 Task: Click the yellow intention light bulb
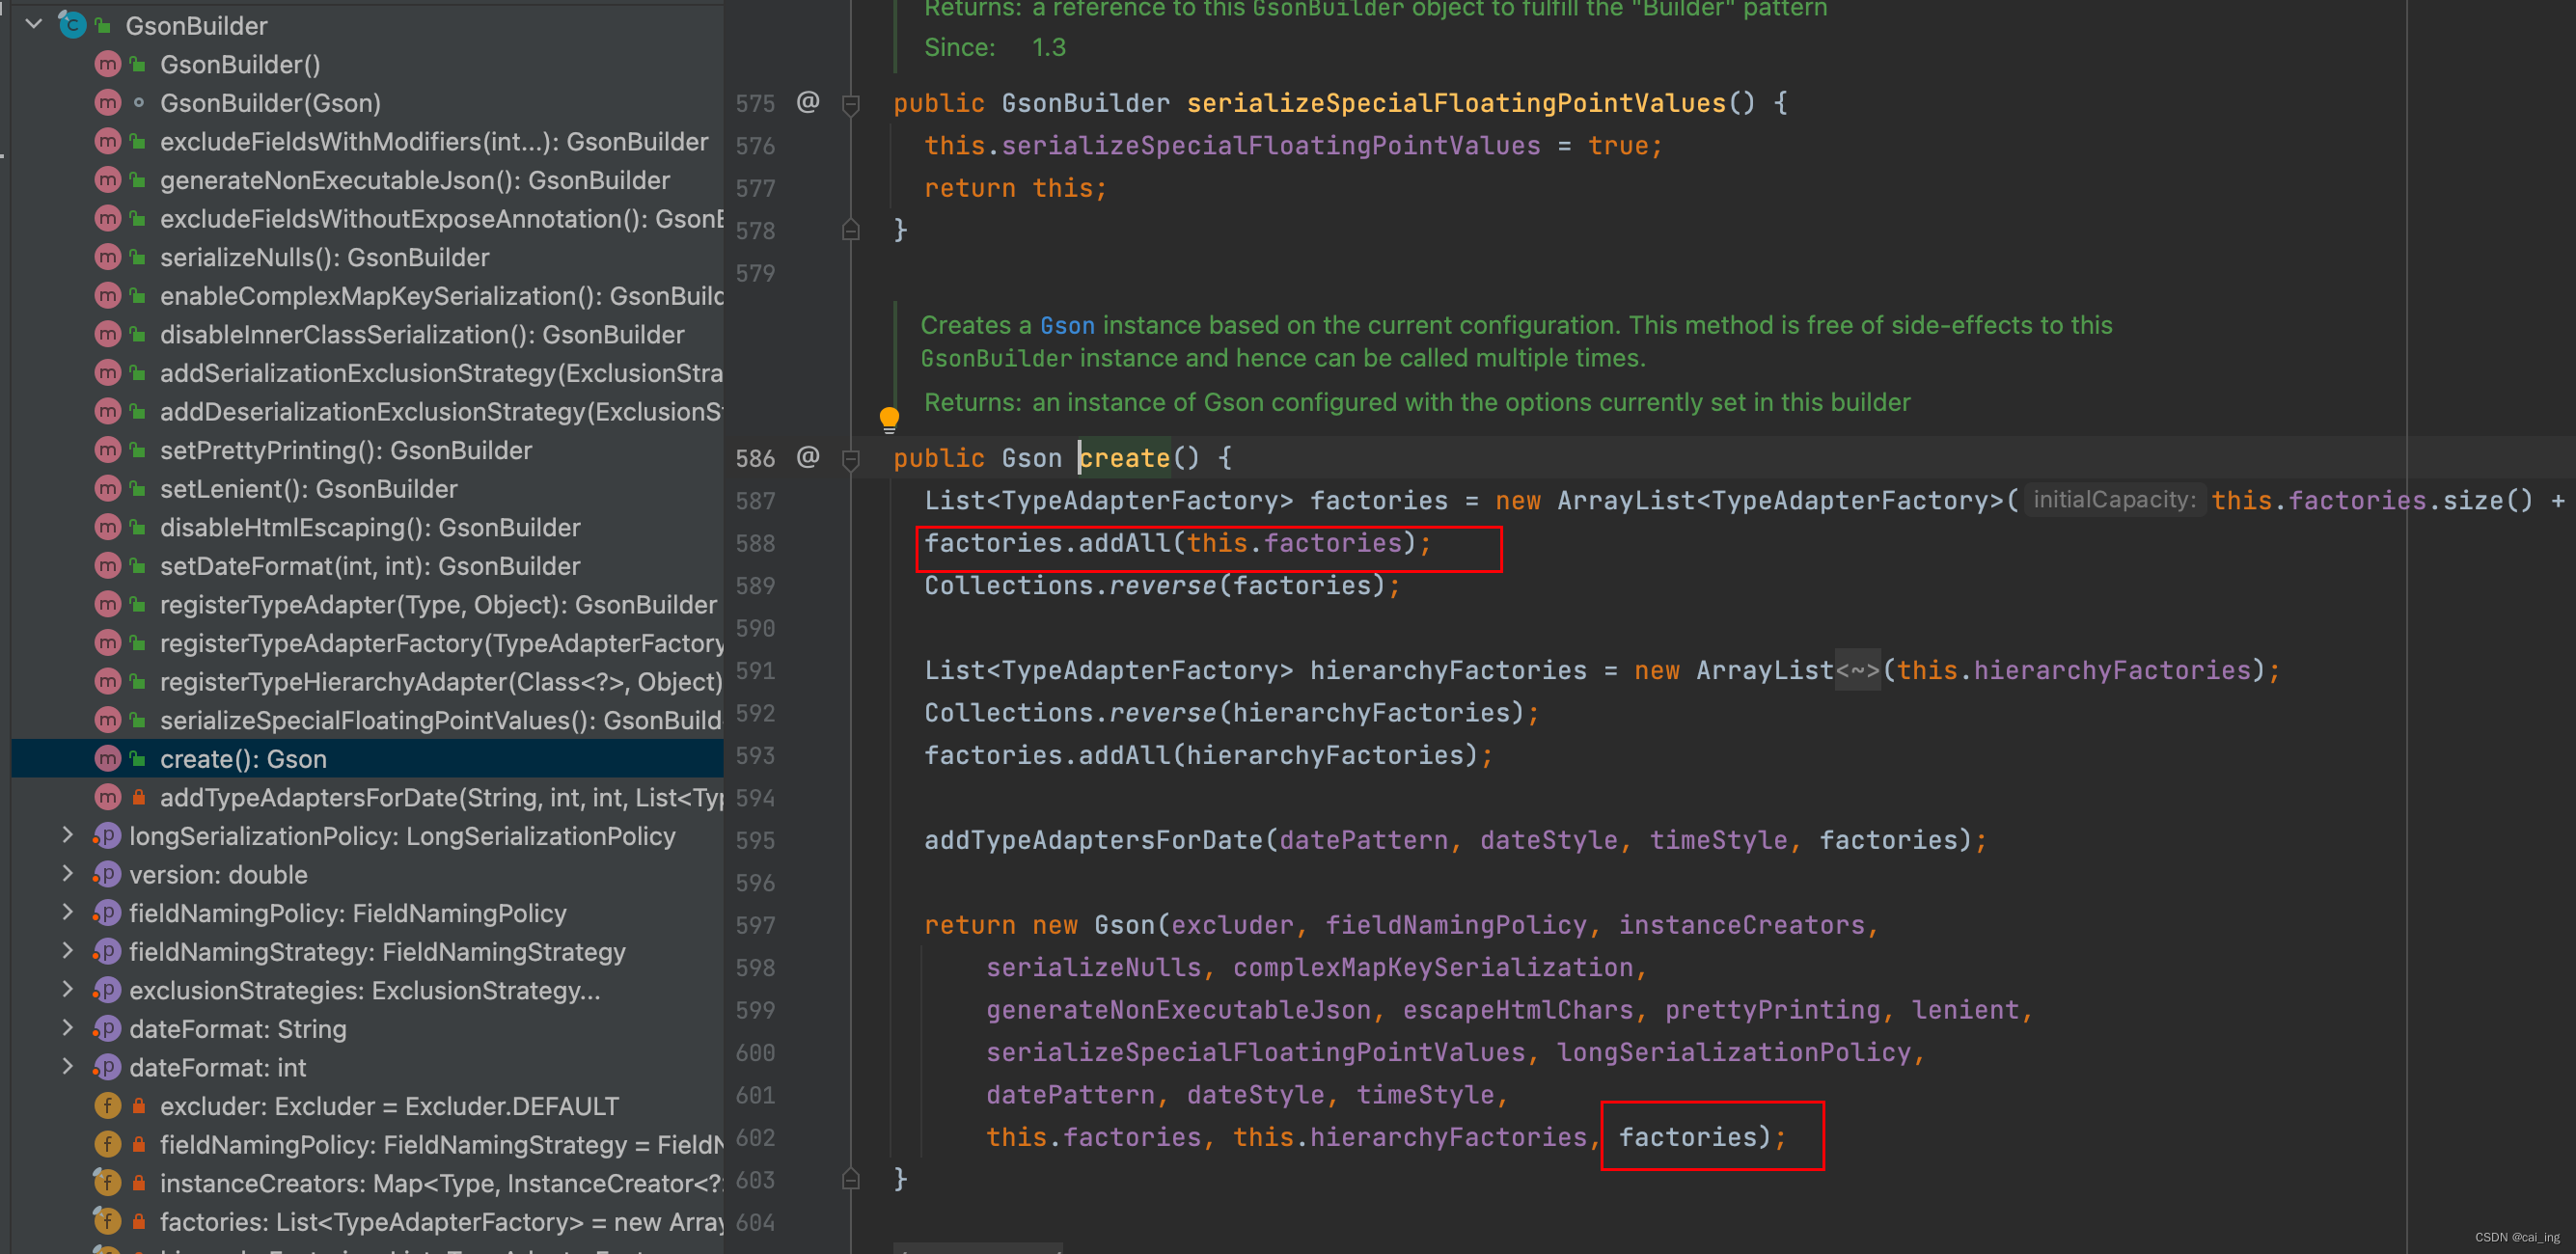point(888,419)
